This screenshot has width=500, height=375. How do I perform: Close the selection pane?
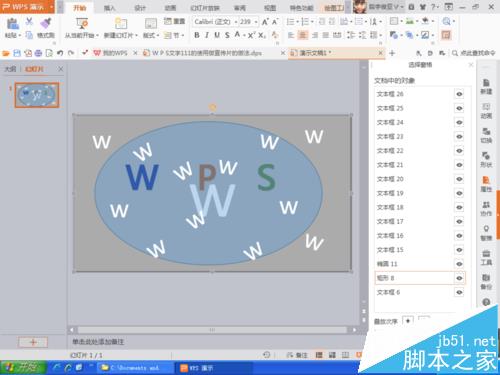click(471, 65)
